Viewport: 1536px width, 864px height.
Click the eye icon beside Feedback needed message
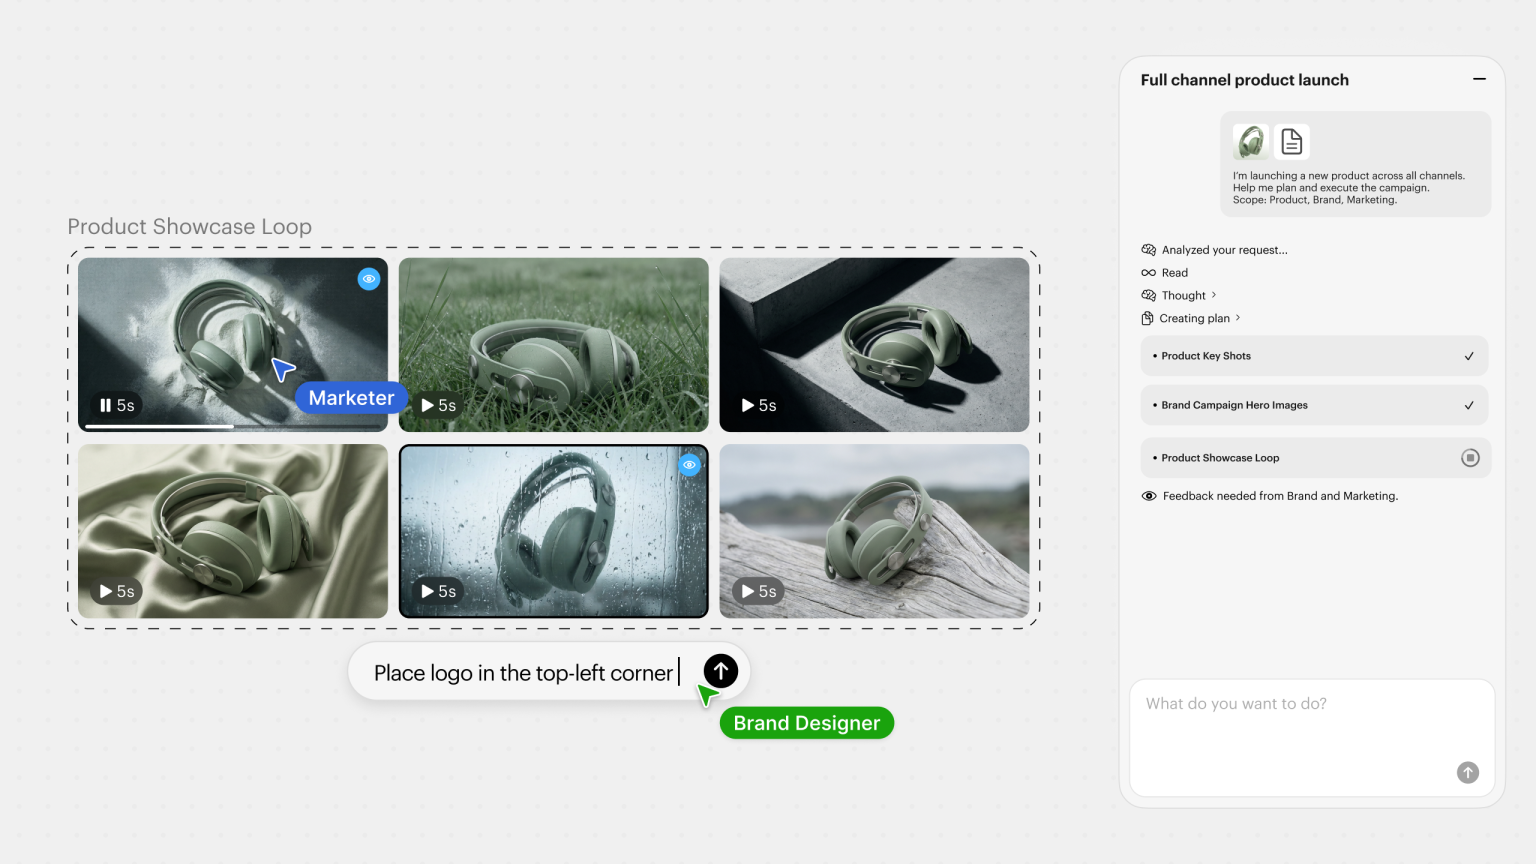[1148, 495]
